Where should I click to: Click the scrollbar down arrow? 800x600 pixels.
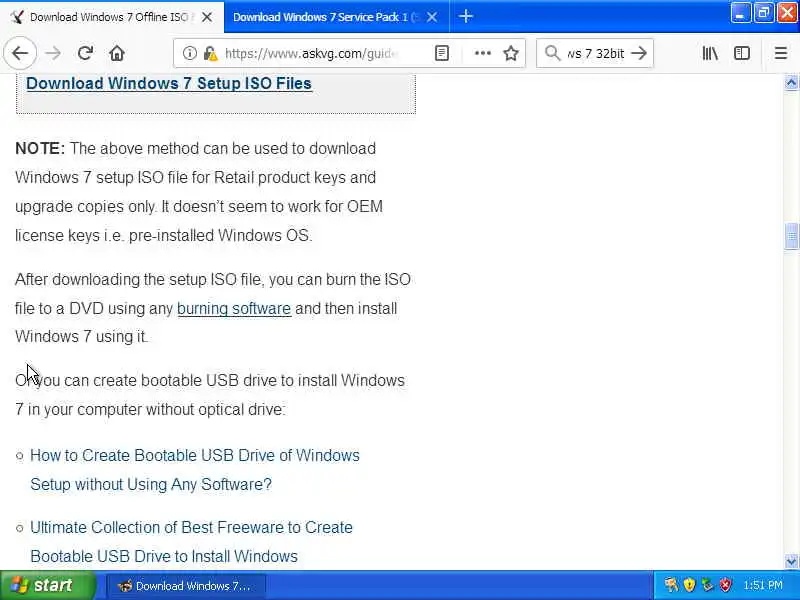(x=791, y=562)
